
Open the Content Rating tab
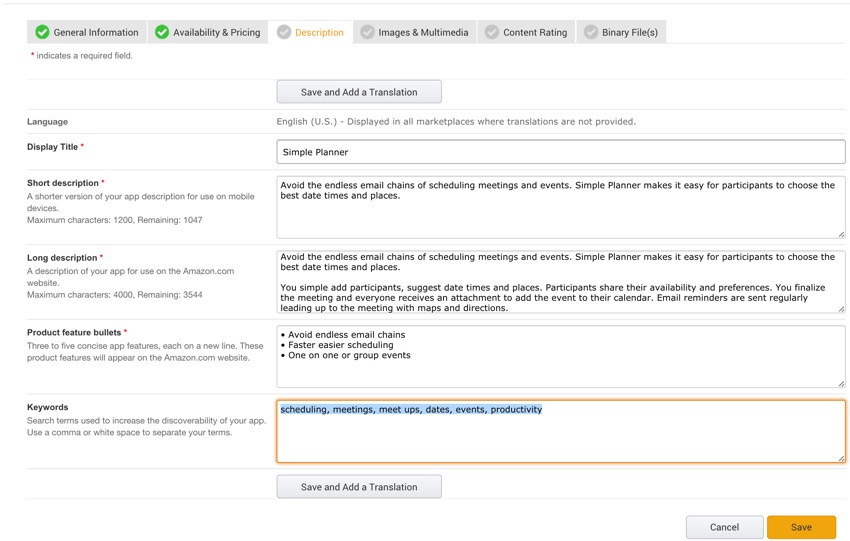pos(535,32)
